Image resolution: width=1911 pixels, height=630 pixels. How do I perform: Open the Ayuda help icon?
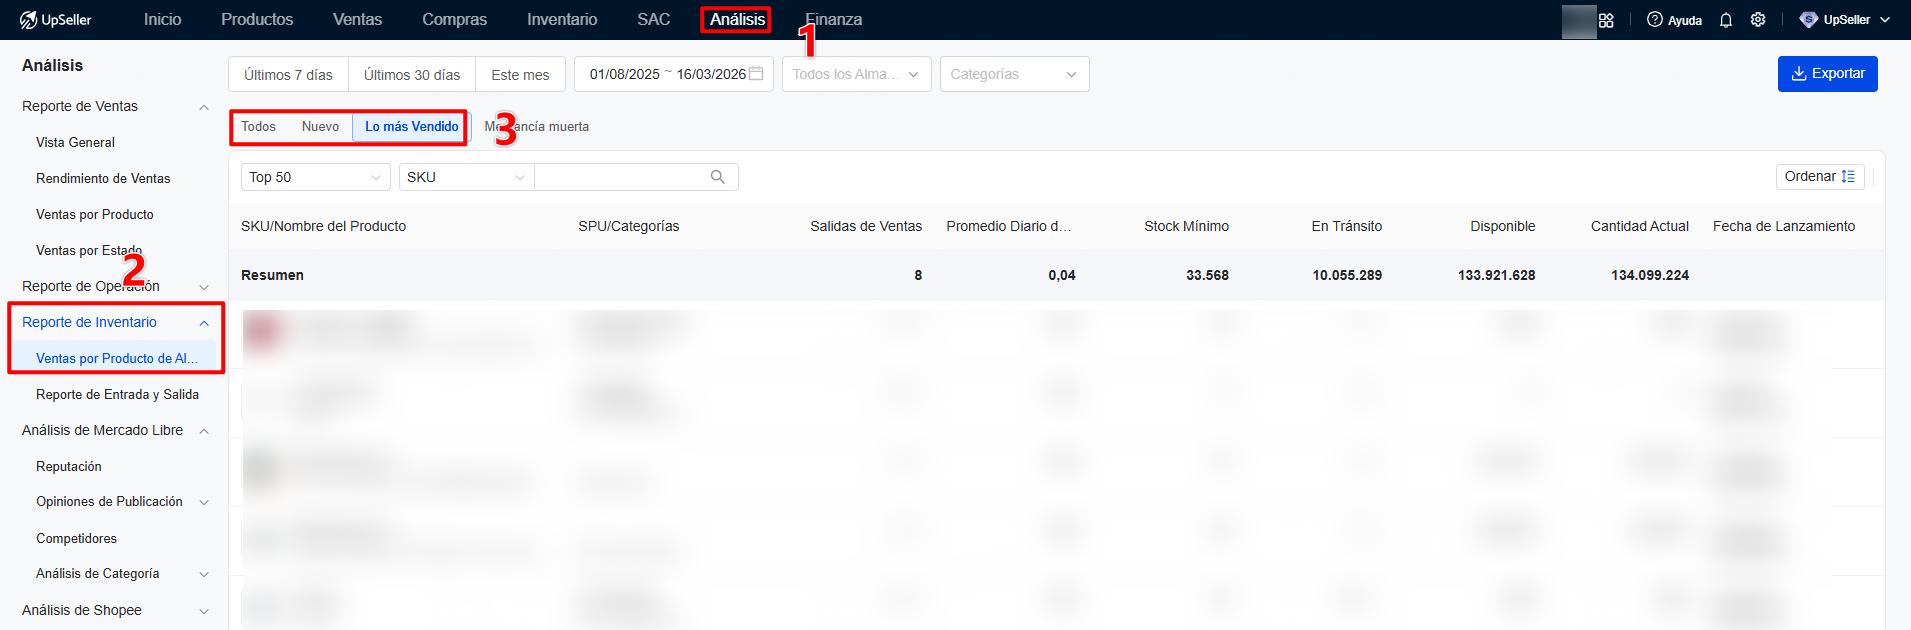click(1655, 20)
